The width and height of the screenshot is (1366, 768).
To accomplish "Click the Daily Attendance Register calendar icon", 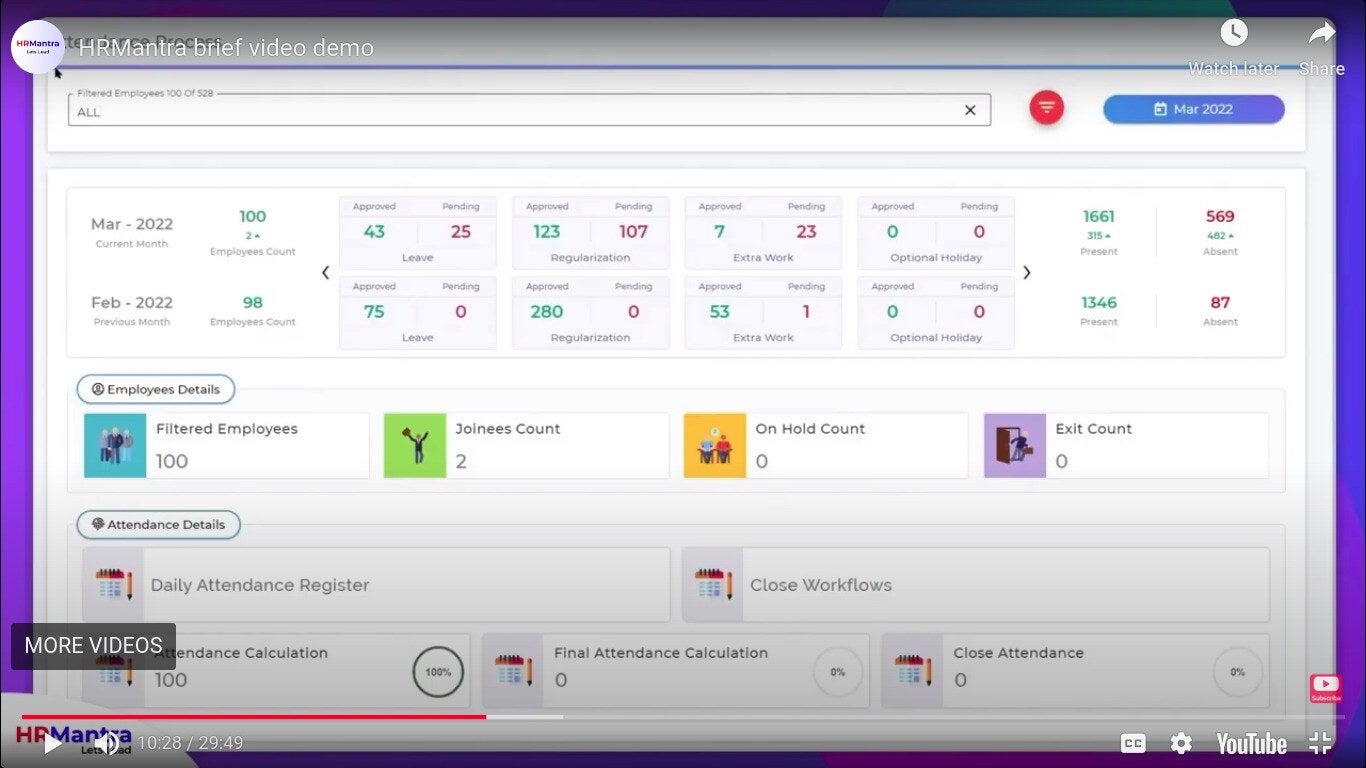I will 114,584.
